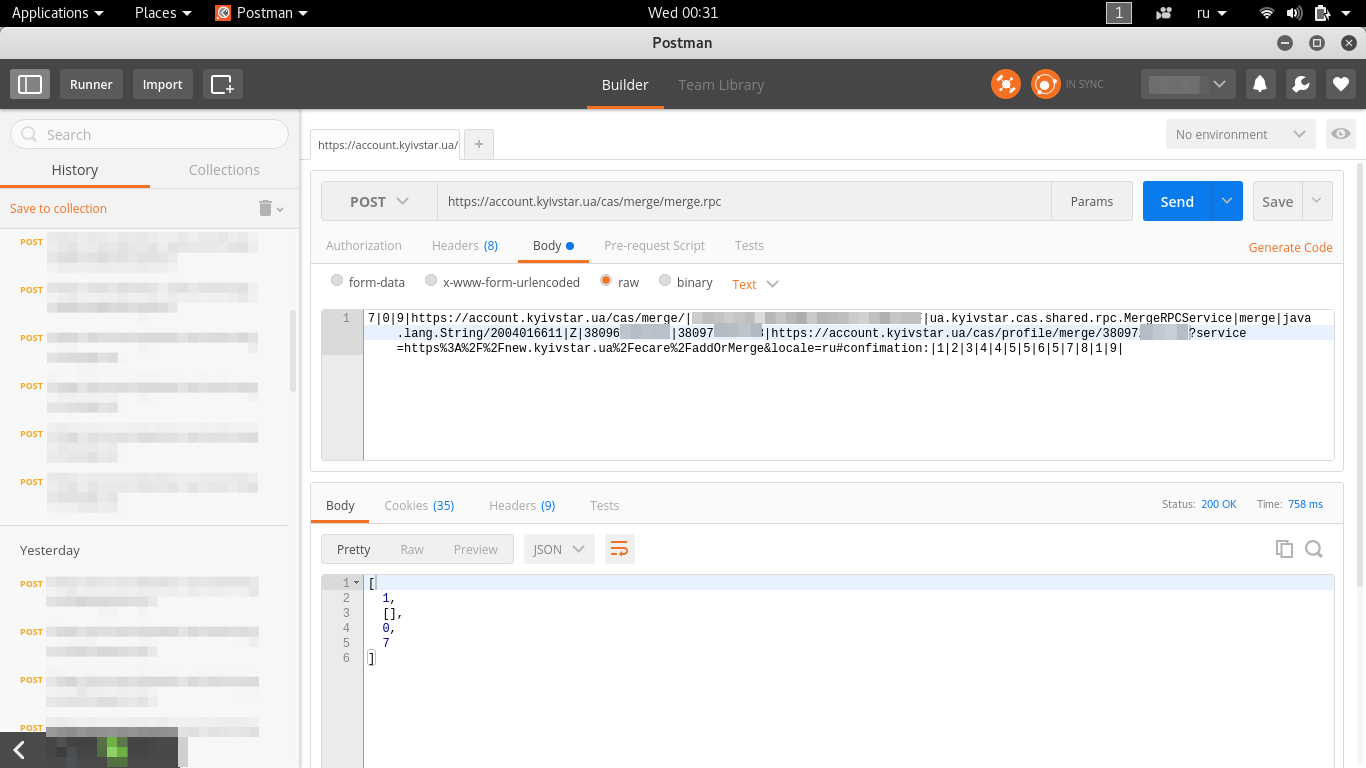
Task: Open the Places menu
Action: [x=163, y=13]
